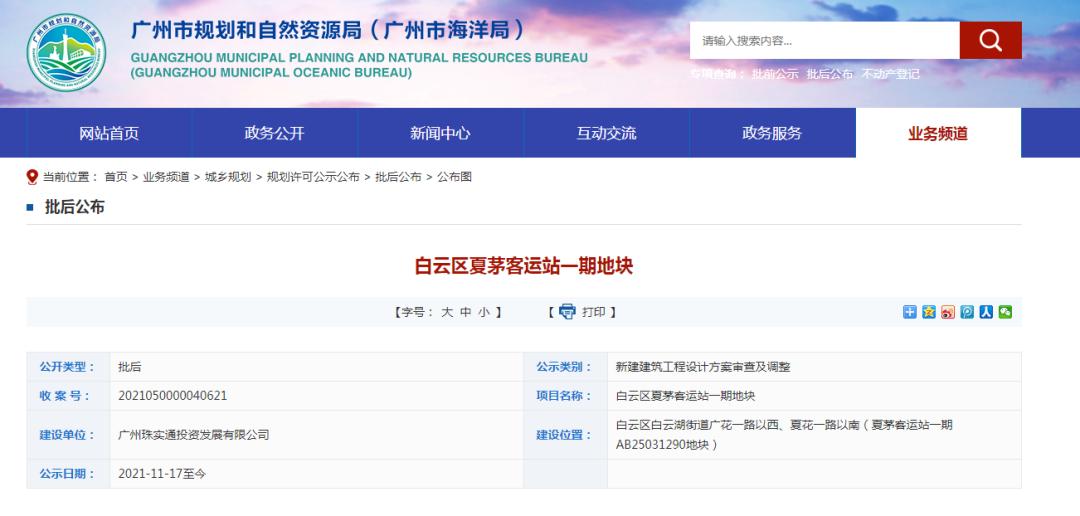Click the blue plus share icon
Screen dimensions: 1080x516
(x=910, y=312)
